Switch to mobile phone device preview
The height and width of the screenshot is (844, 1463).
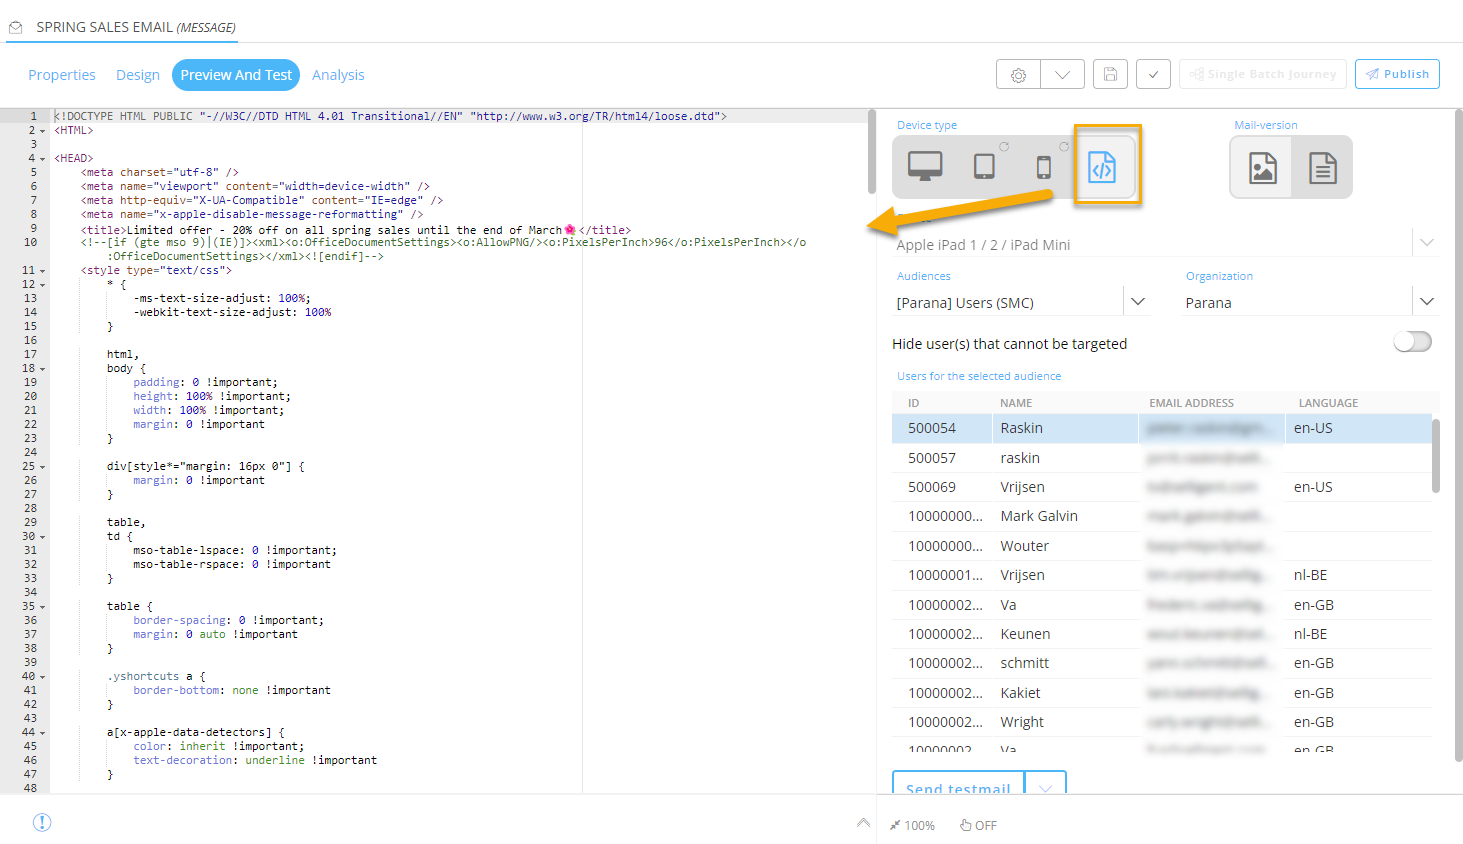(x=1043, y=167)
